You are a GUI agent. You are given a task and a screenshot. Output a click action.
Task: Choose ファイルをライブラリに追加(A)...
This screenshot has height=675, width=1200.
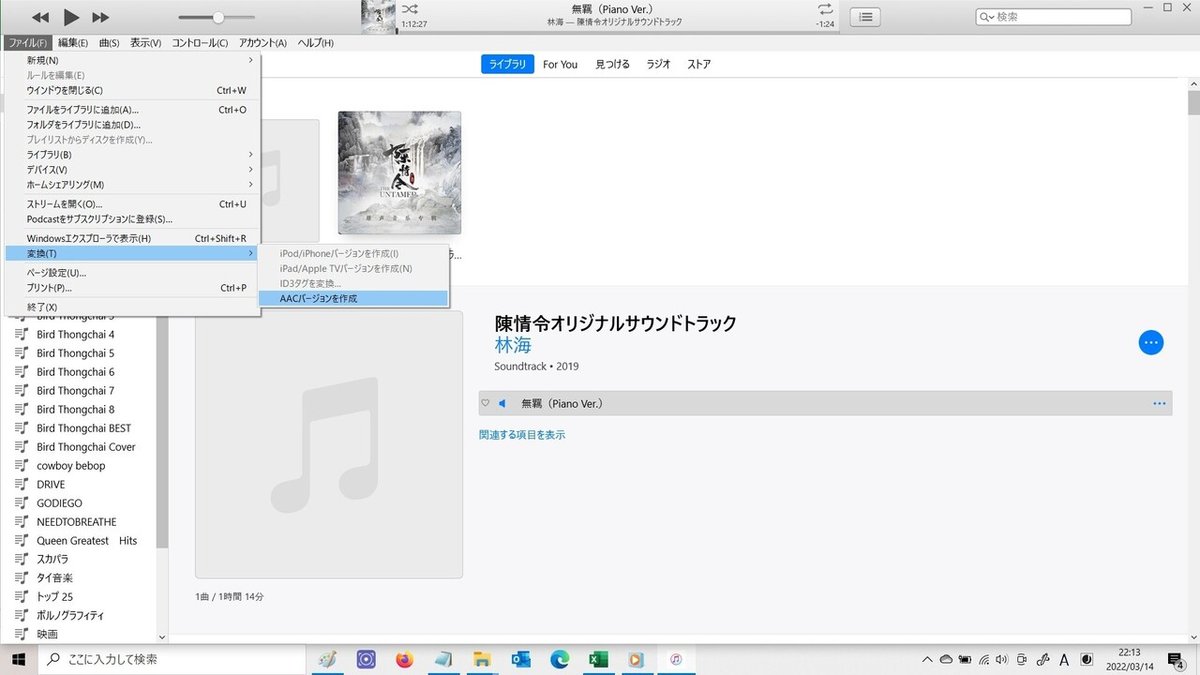132,110
